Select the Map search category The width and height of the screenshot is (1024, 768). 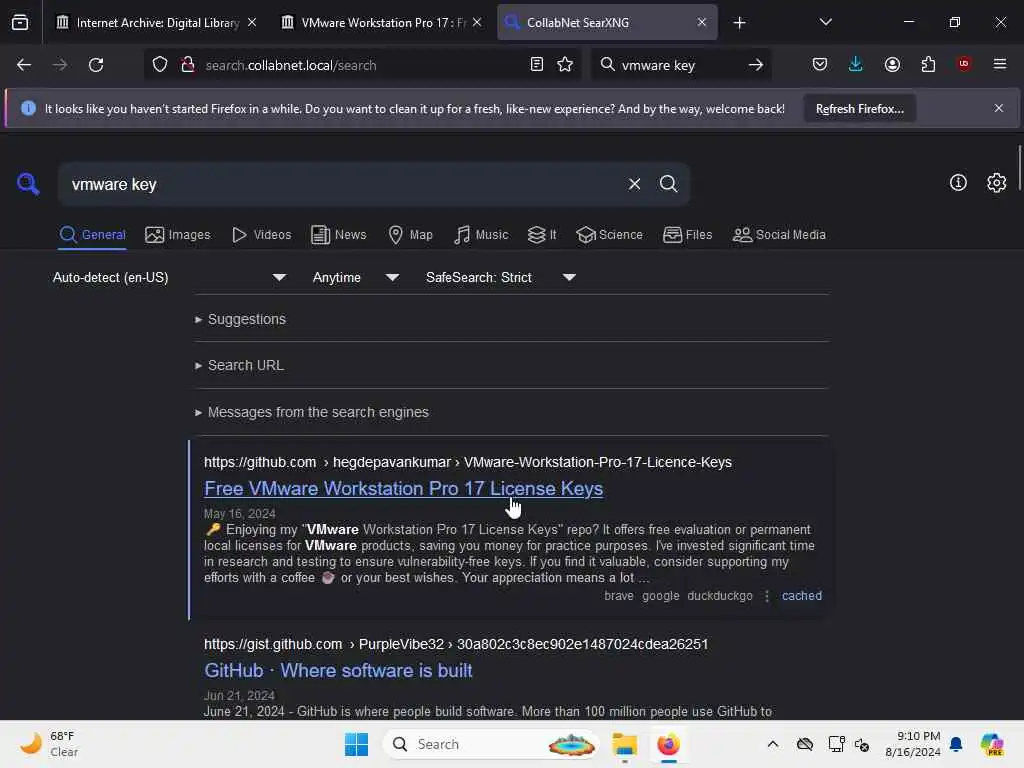[410, 234]
